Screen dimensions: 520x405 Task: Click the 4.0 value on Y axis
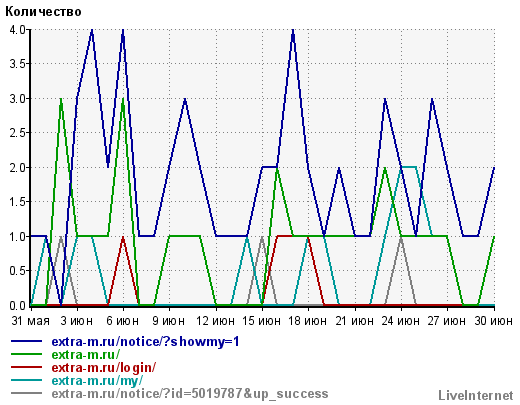tap(18, 30)
